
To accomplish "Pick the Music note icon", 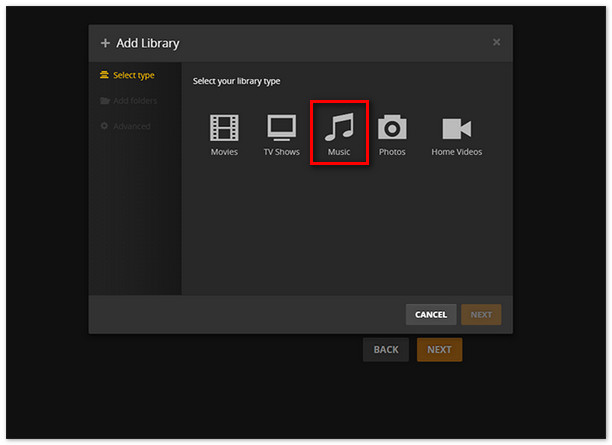I will click(339, 127).
